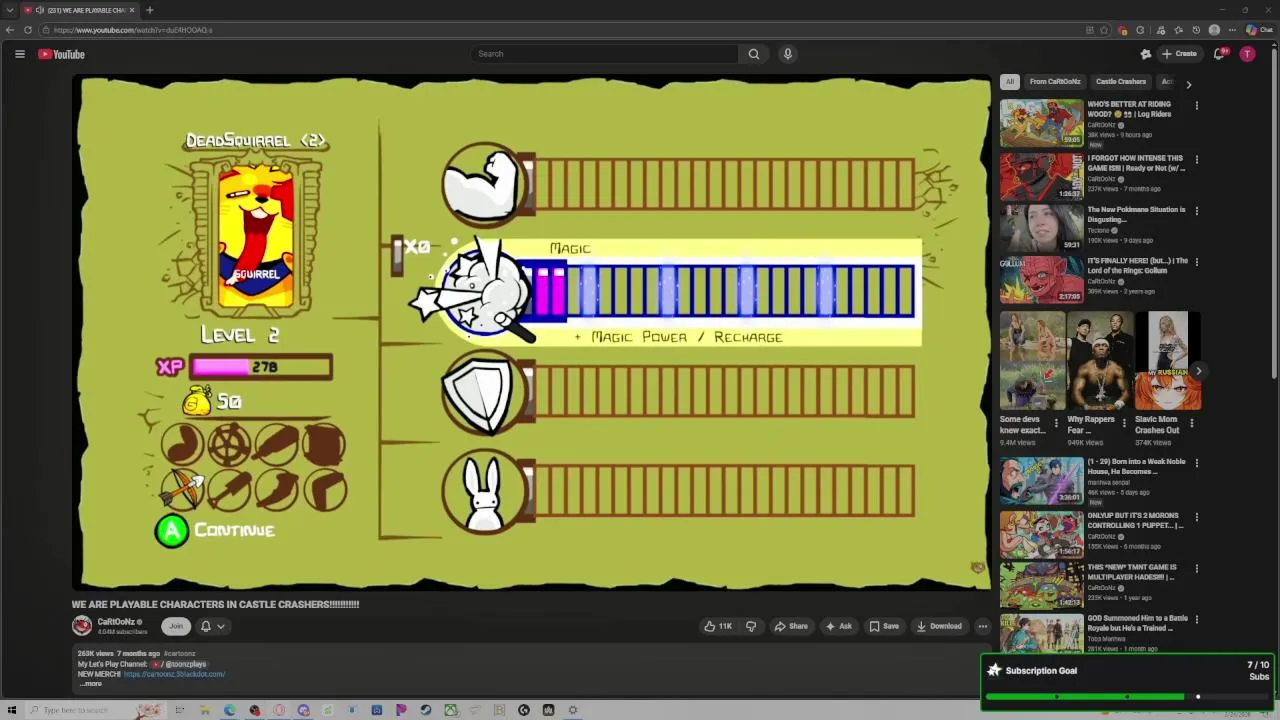Open the cartoonz.3blackdot.com merch link
This screenshot has width=1280, height=720.
coord(174,674)
